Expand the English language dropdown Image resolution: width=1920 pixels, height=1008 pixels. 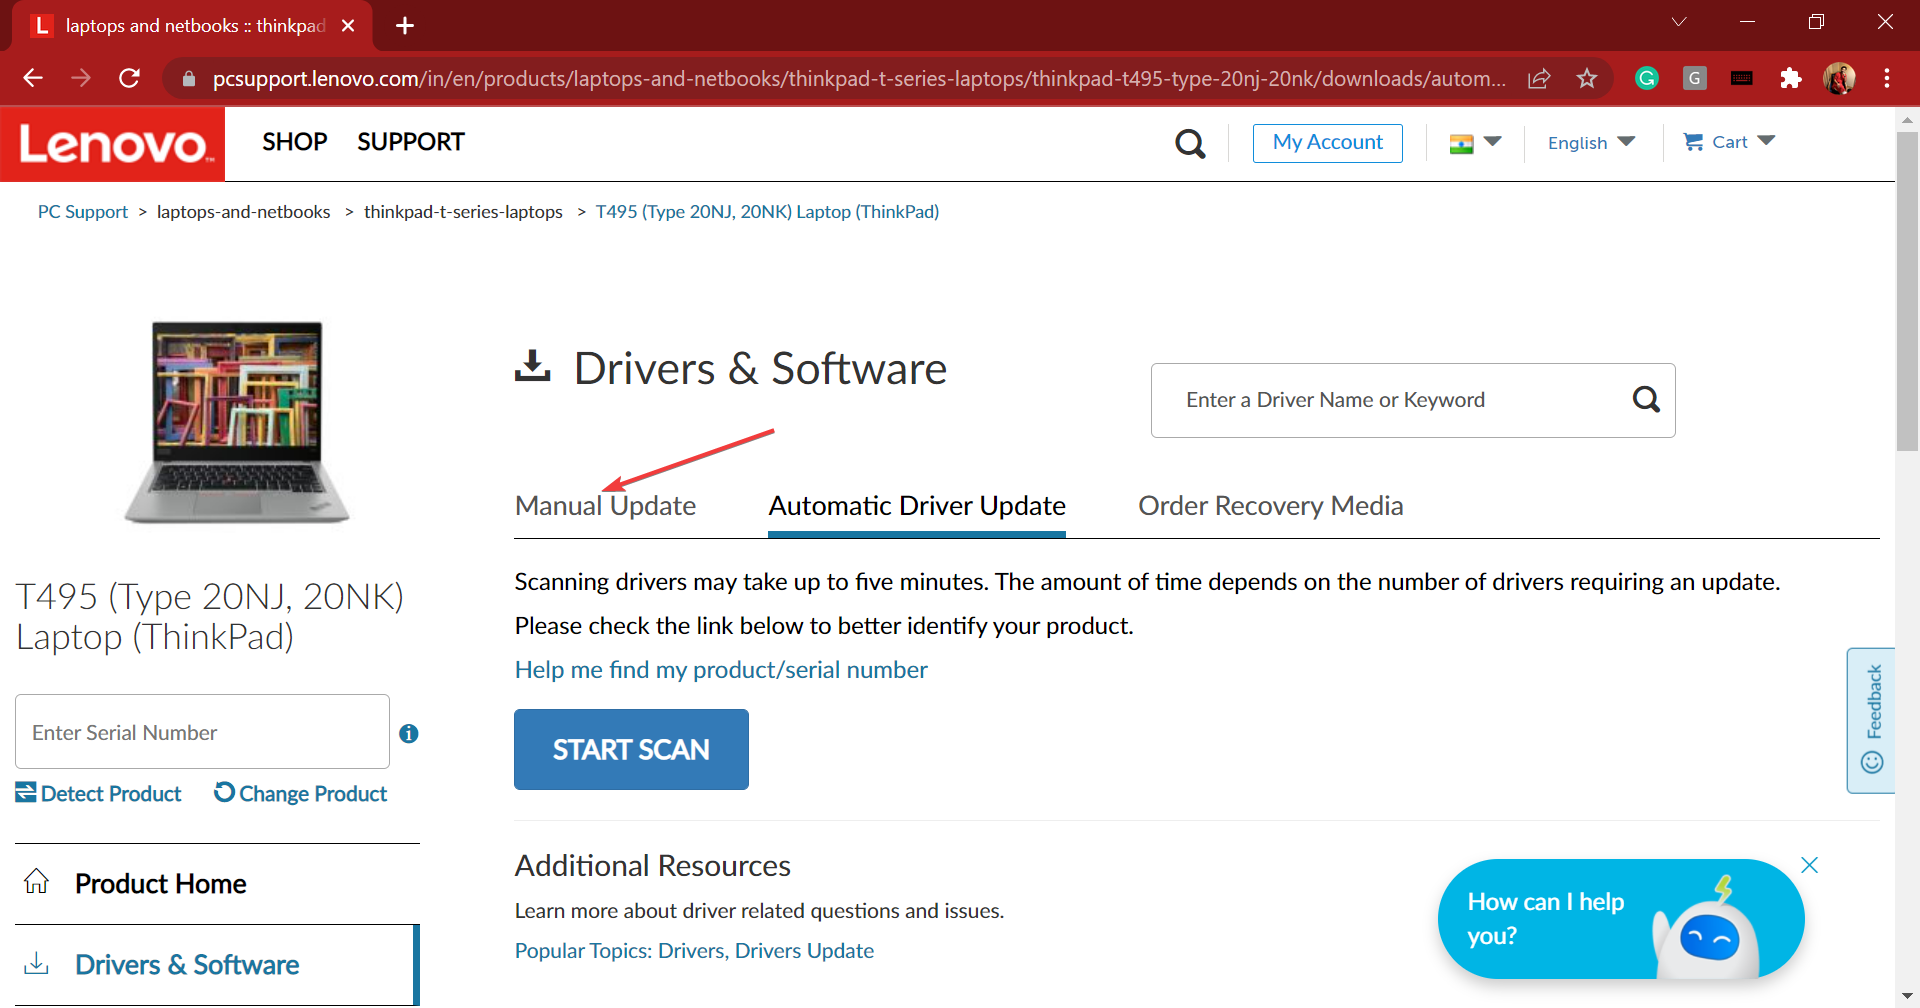tap(1591, 142)
